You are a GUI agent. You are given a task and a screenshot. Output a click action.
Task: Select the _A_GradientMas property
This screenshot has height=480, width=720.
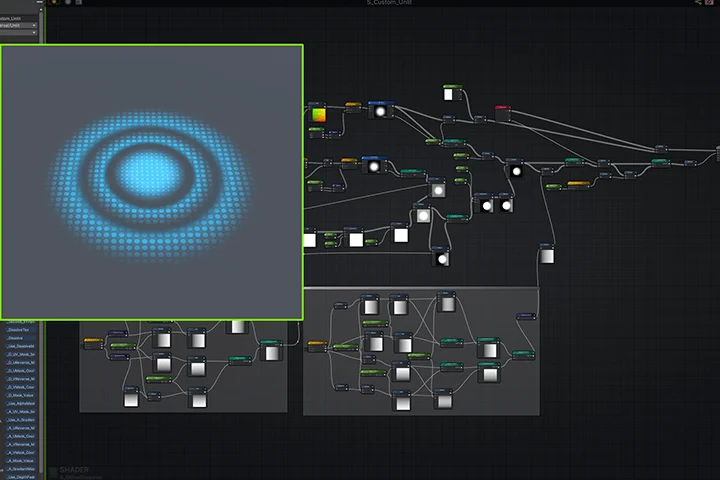tap(21, 469)
